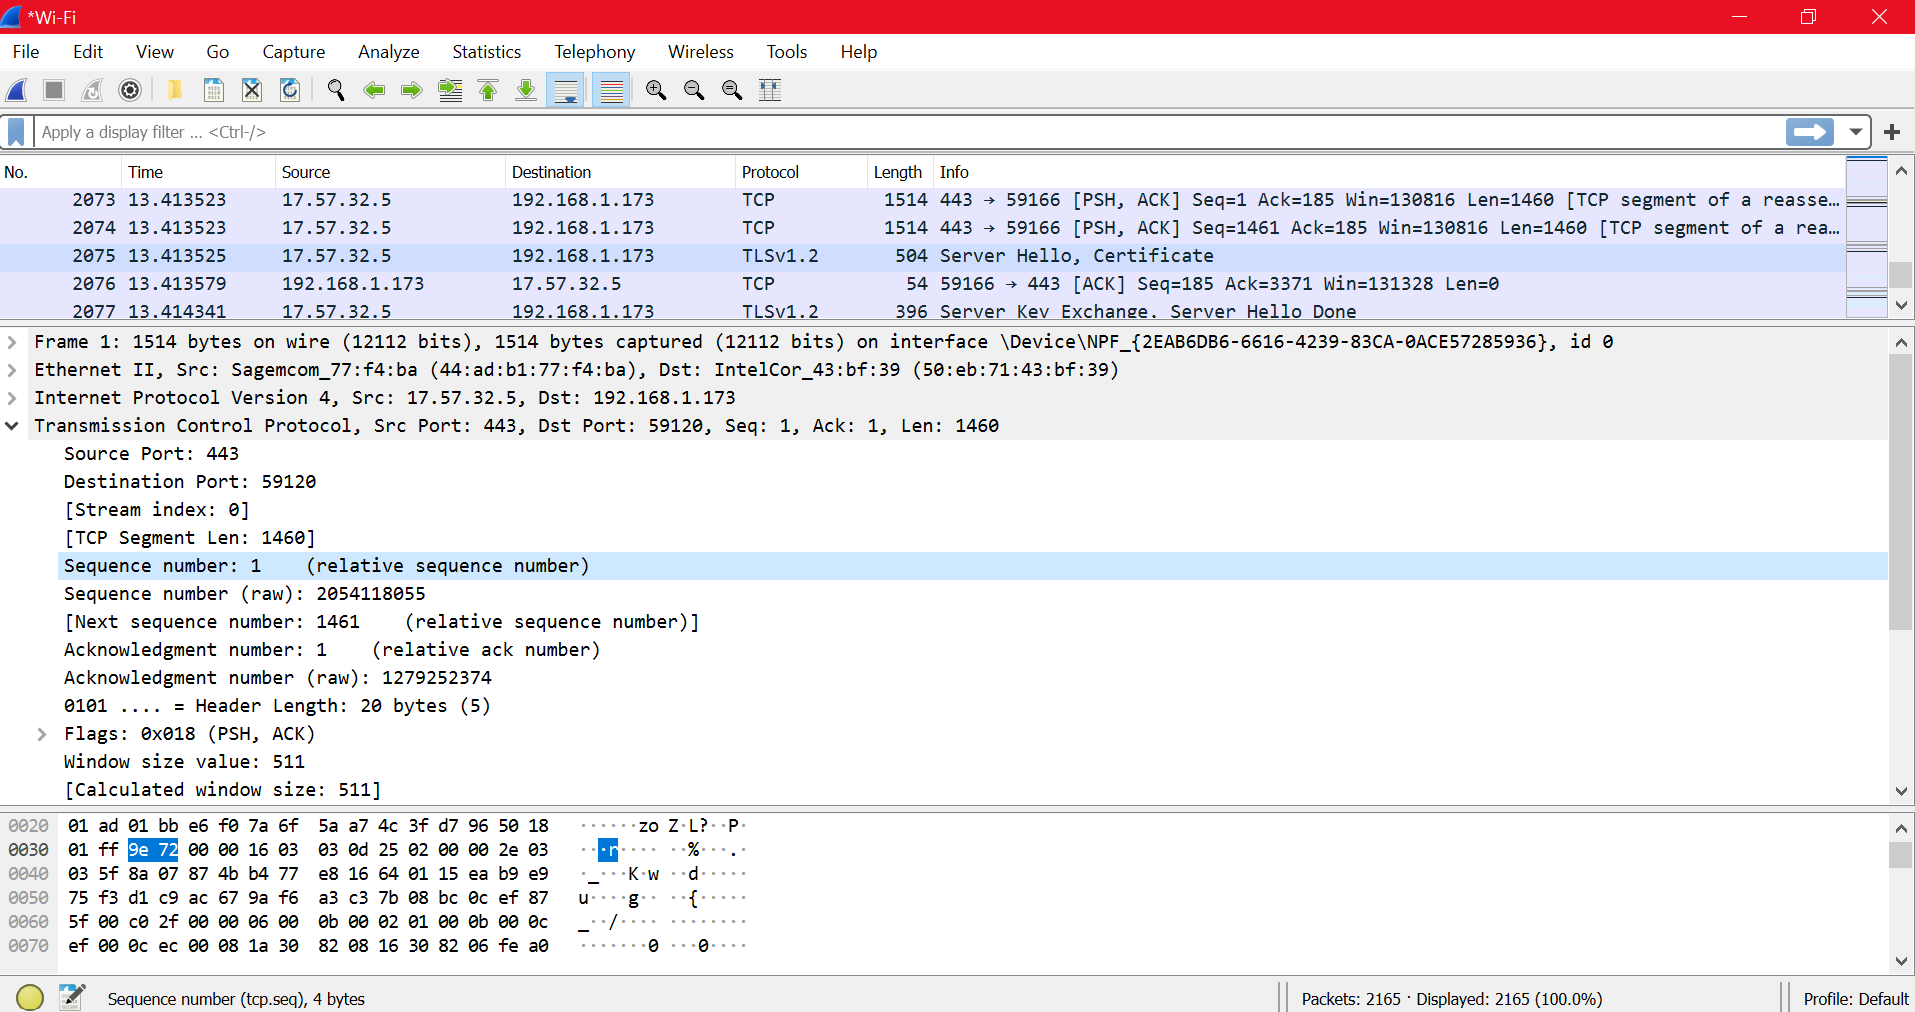Screen dimensions: 1915x1012
Task: Collapse the Transmission Control Protocol section
Action: (x=13, y=425)
